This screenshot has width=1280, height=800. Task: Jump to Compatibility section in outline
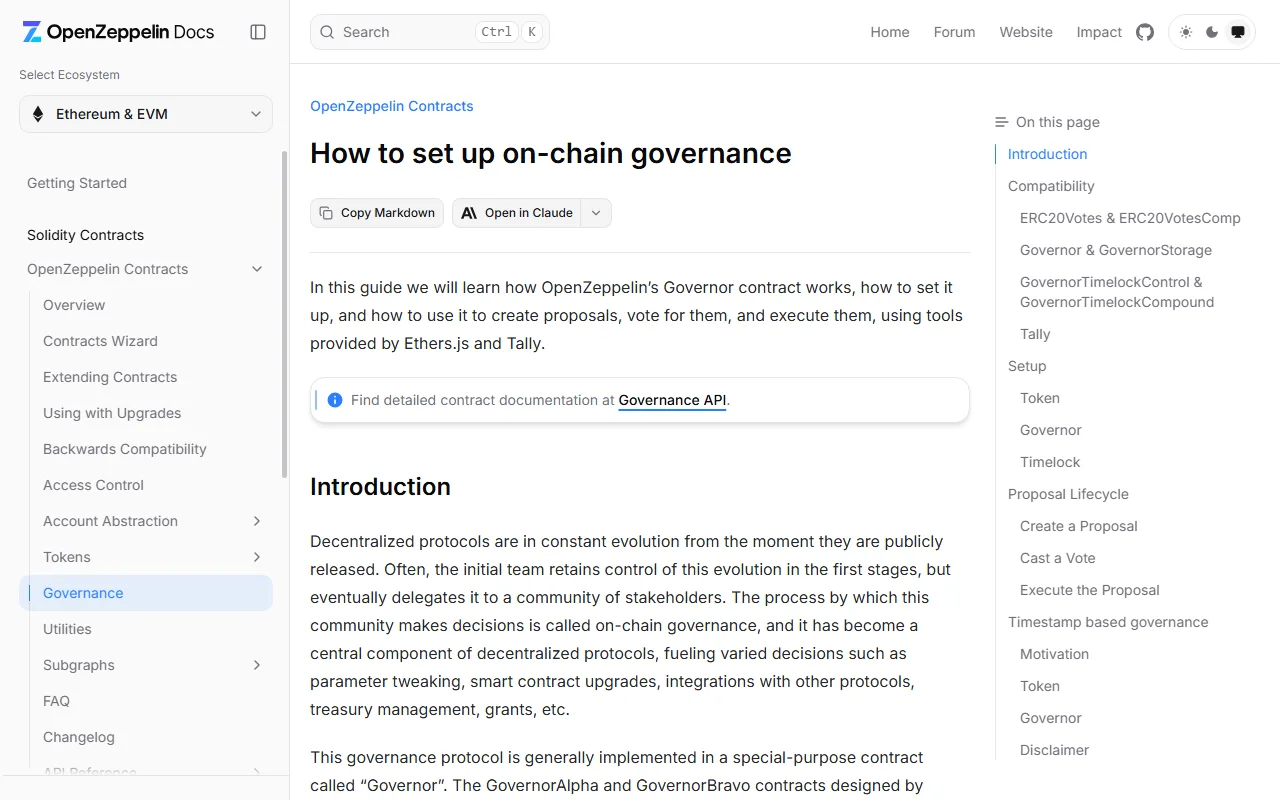1051,186
